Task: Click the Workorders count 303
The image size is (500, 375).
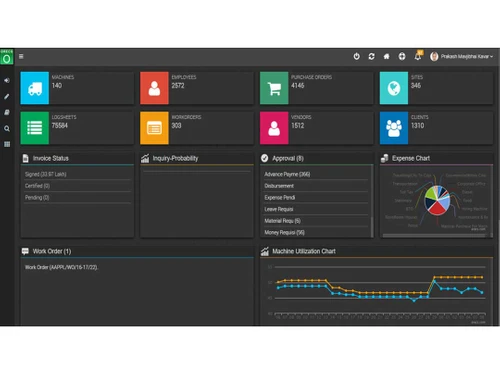Action: (176, 126)
